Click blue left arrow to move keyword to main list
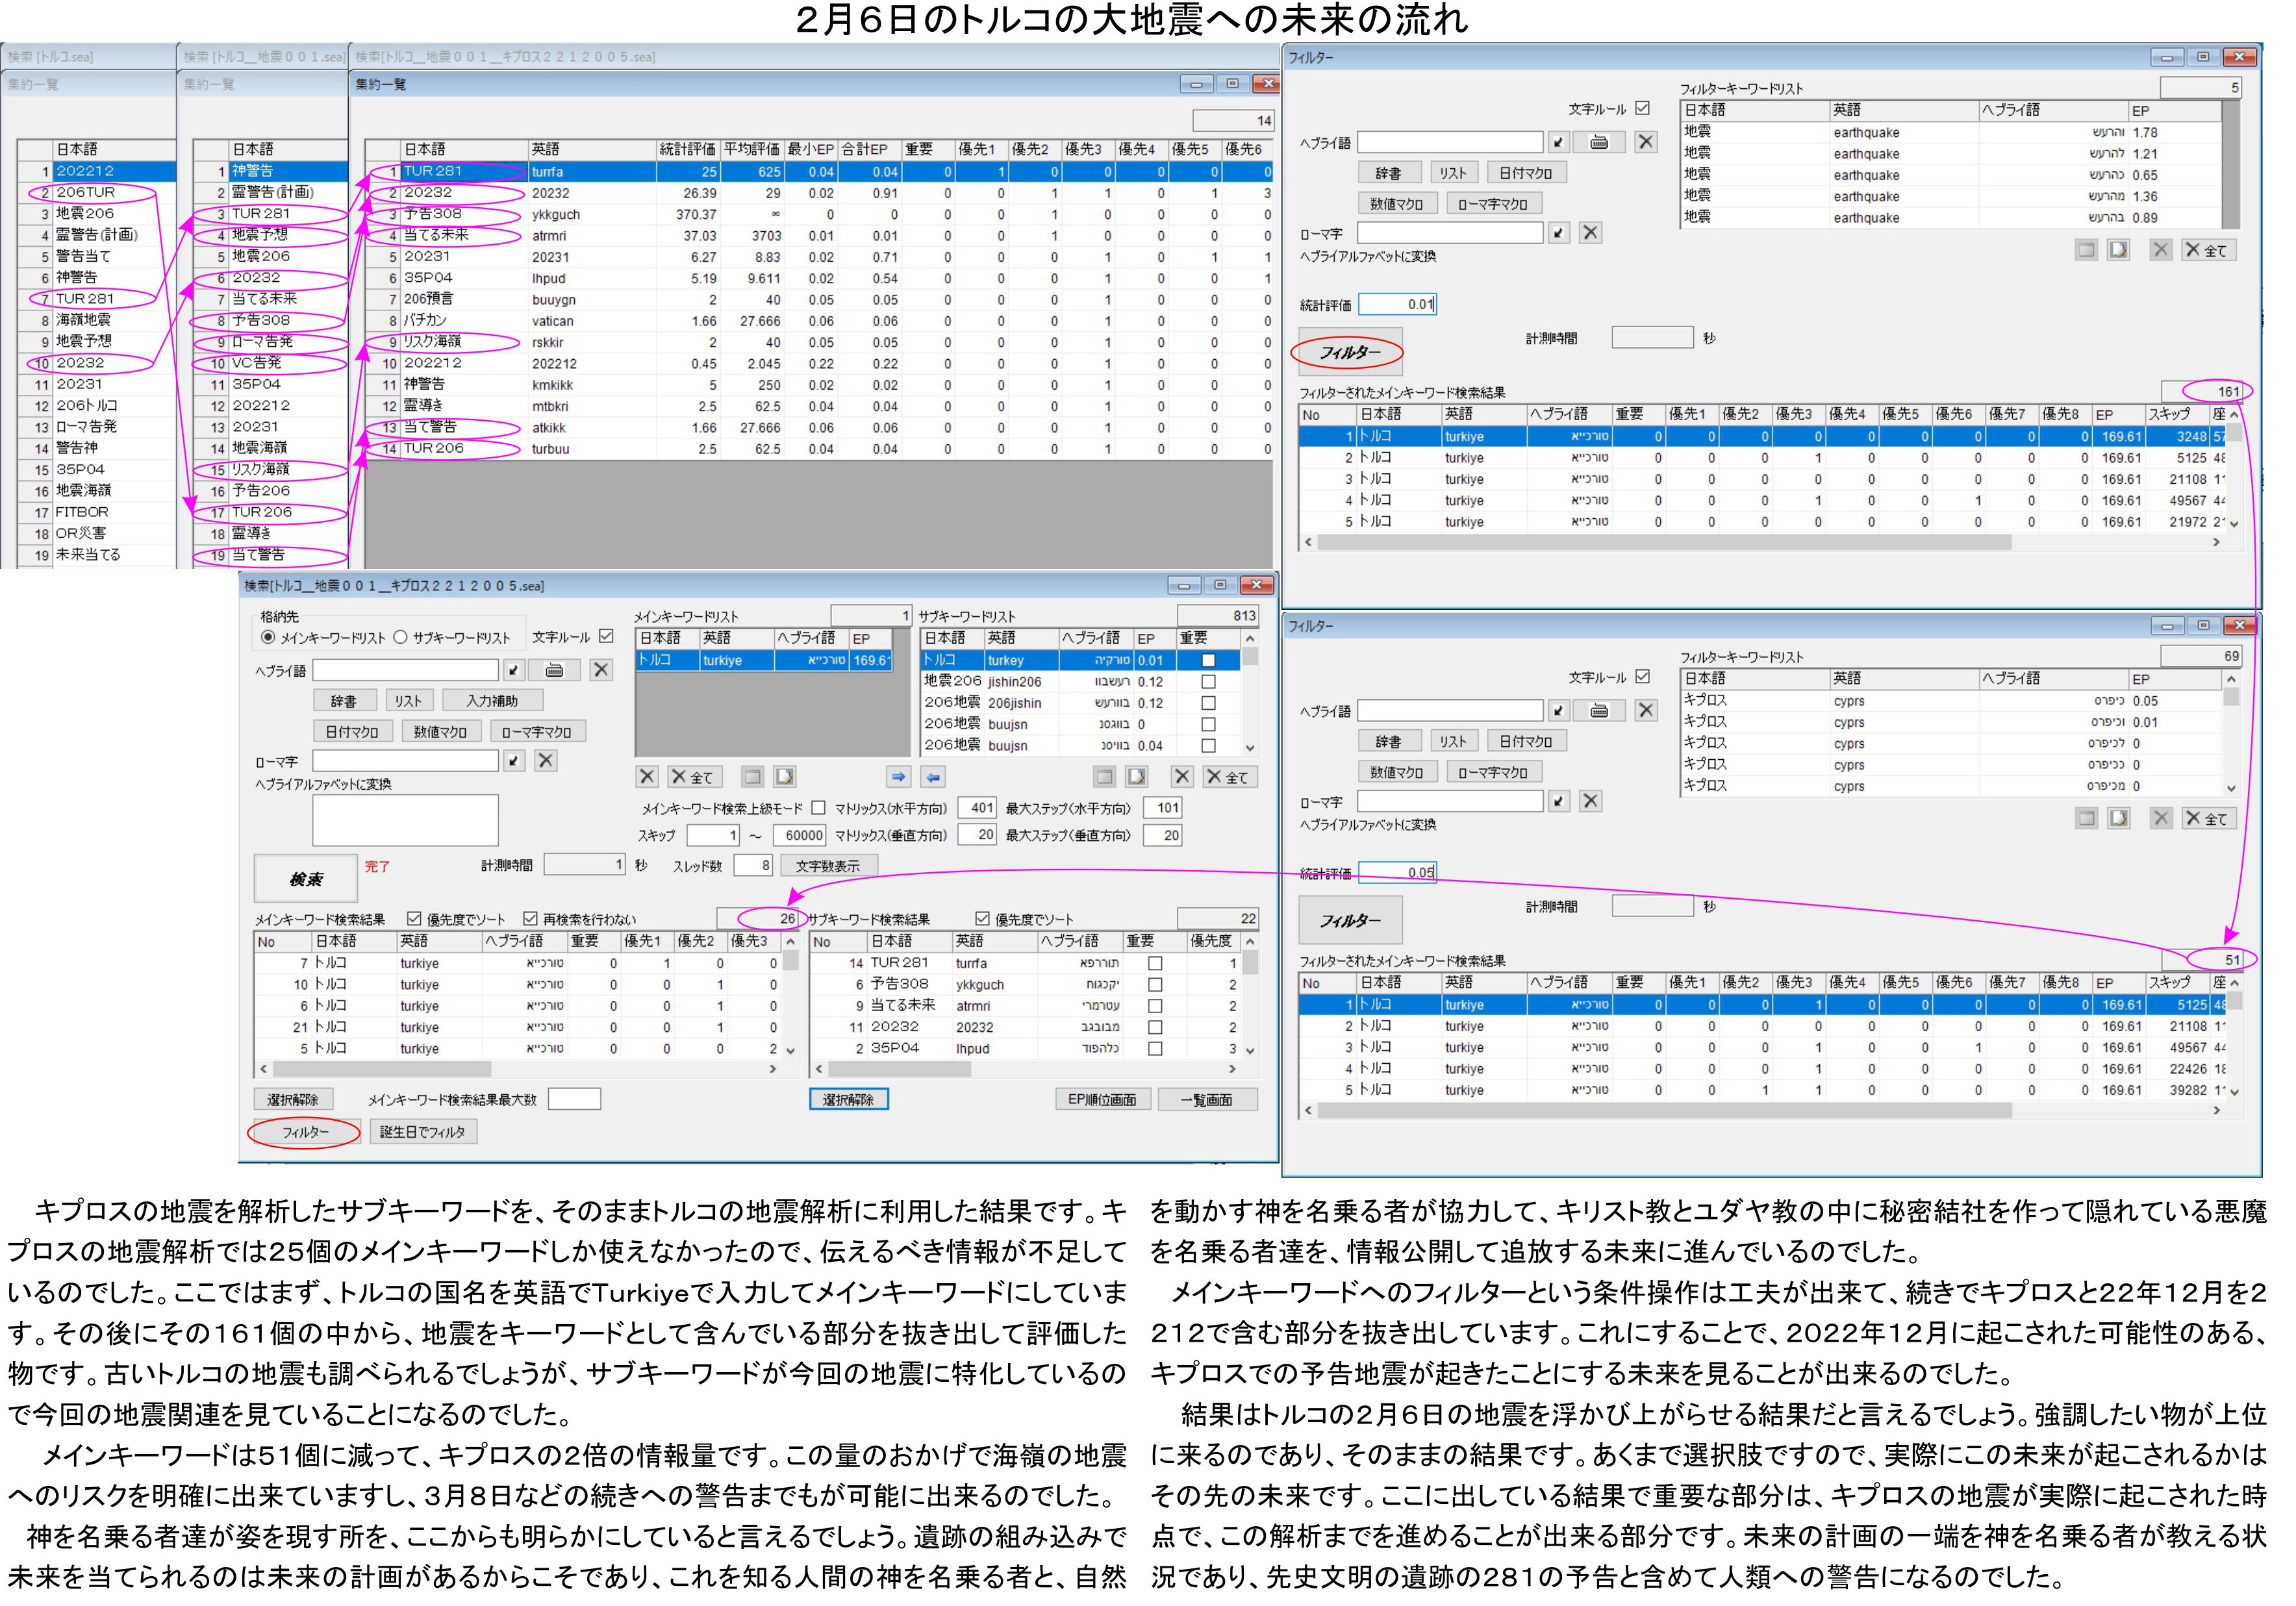The width and height of the screenshot is (2296, 1606). [932, 777]
